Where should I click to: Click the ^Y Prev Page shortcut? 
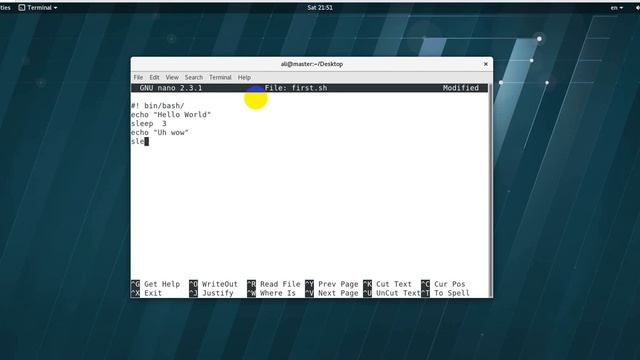[x=331, y=284]
